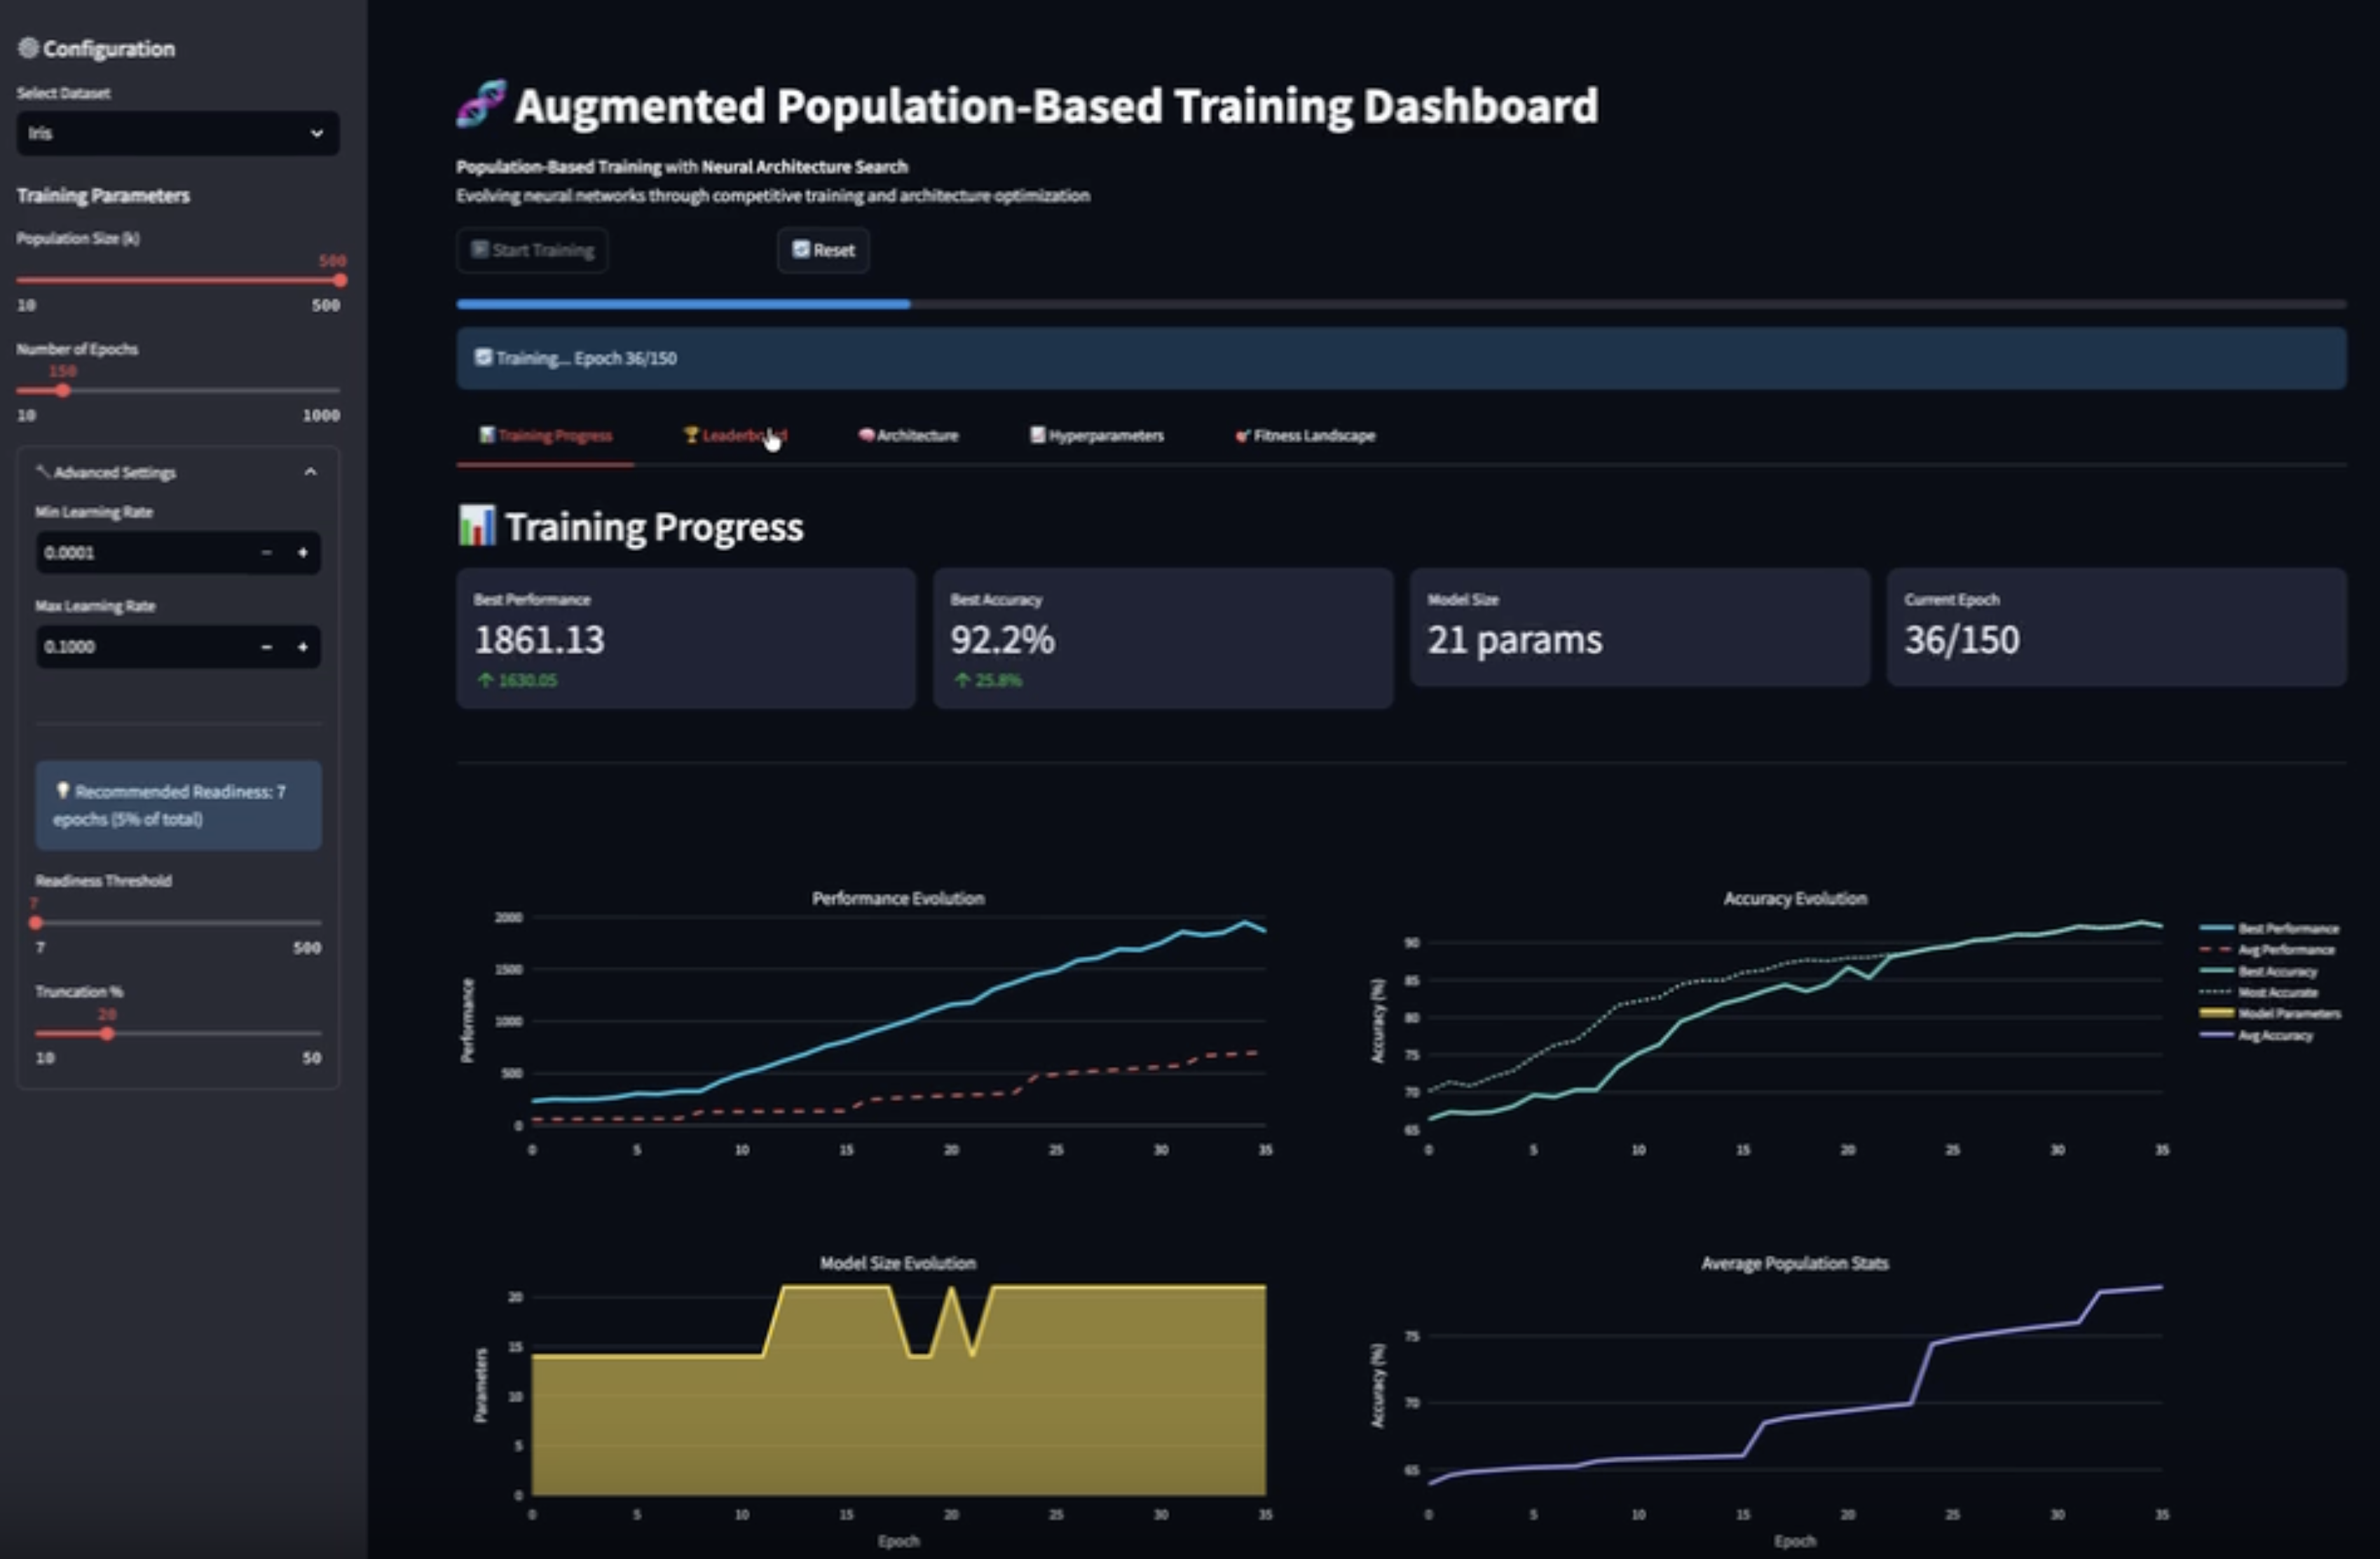Image resolution: width=2380 pixels, height=1559 pixels.
Task: Click the Training Progress tab icon
Action: [x=489, y=435]
